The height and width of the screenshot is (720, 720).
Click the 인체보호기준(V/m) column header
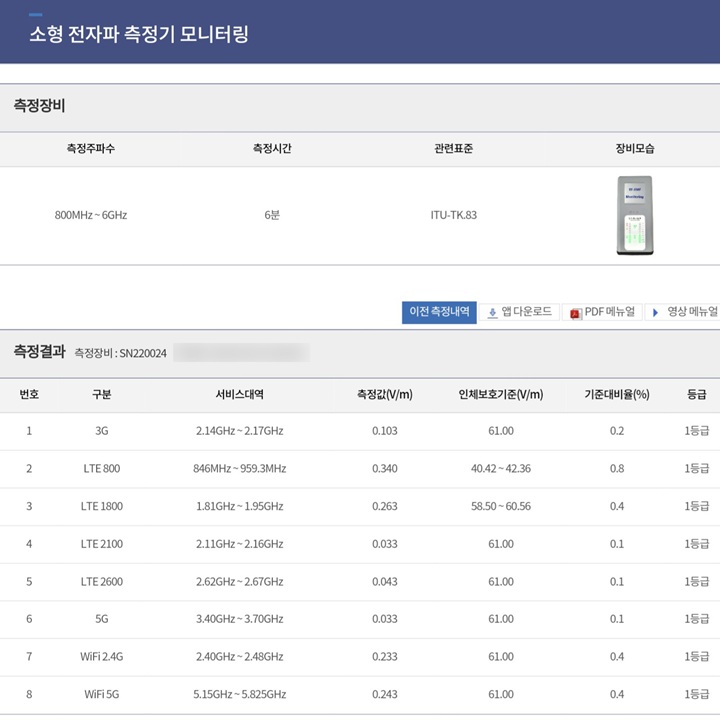[501, 394]
